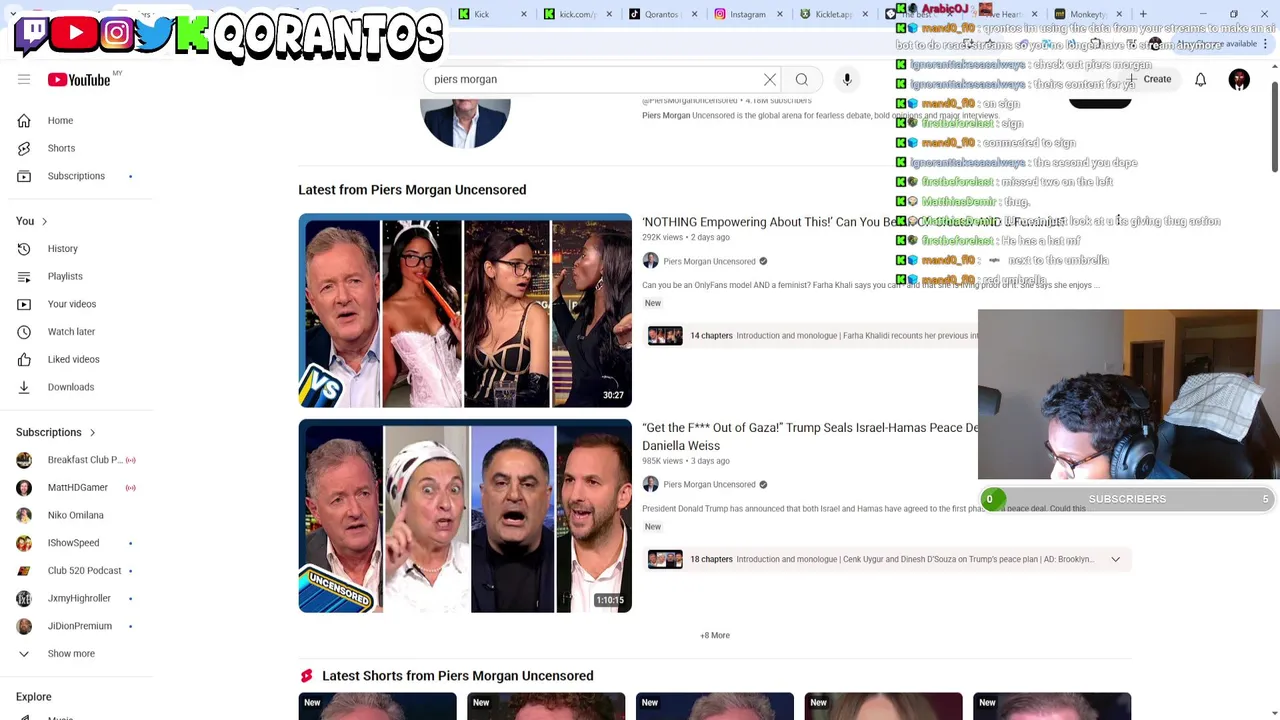Image resolution: width=1280 pixels, height=720 pixels.
Task: Expand the You section chevron
Action: point(44,221)
